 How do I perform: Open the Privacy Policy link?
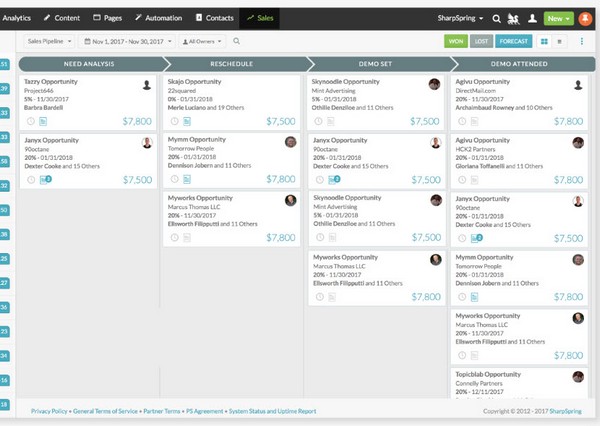(49, 411)
